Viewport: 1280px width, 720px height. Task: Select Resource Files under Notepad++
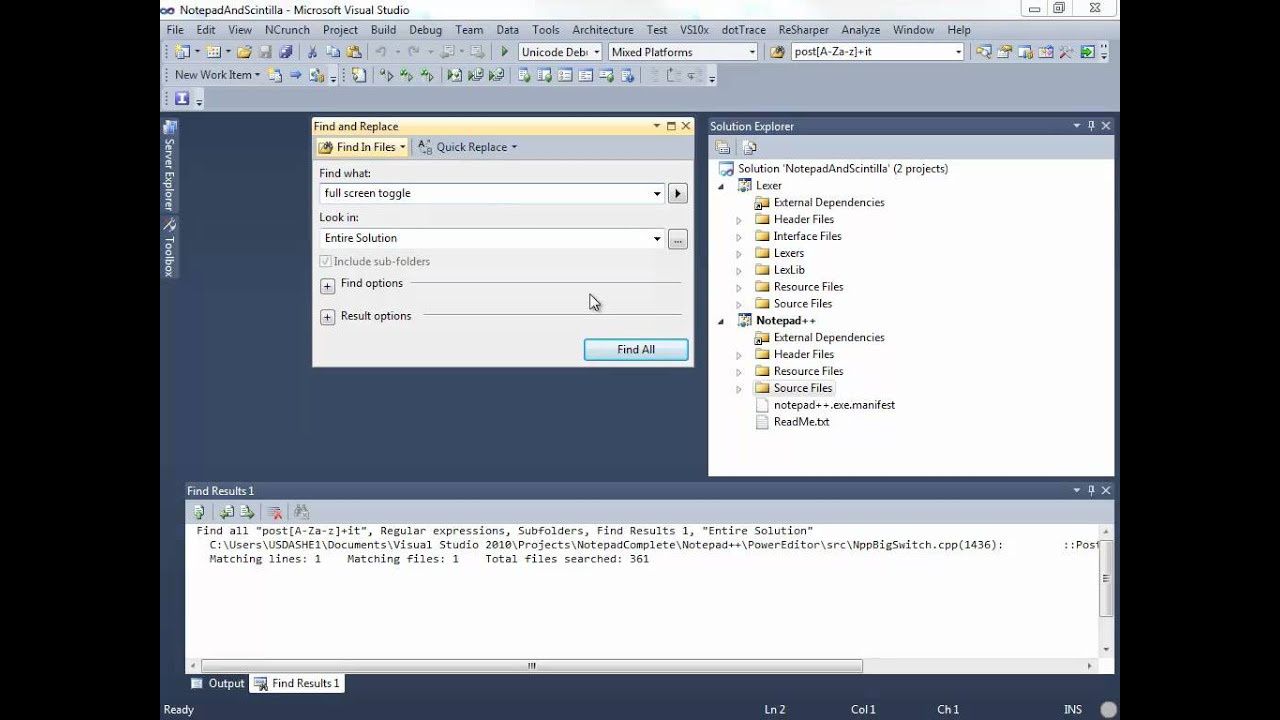point(808,371)
